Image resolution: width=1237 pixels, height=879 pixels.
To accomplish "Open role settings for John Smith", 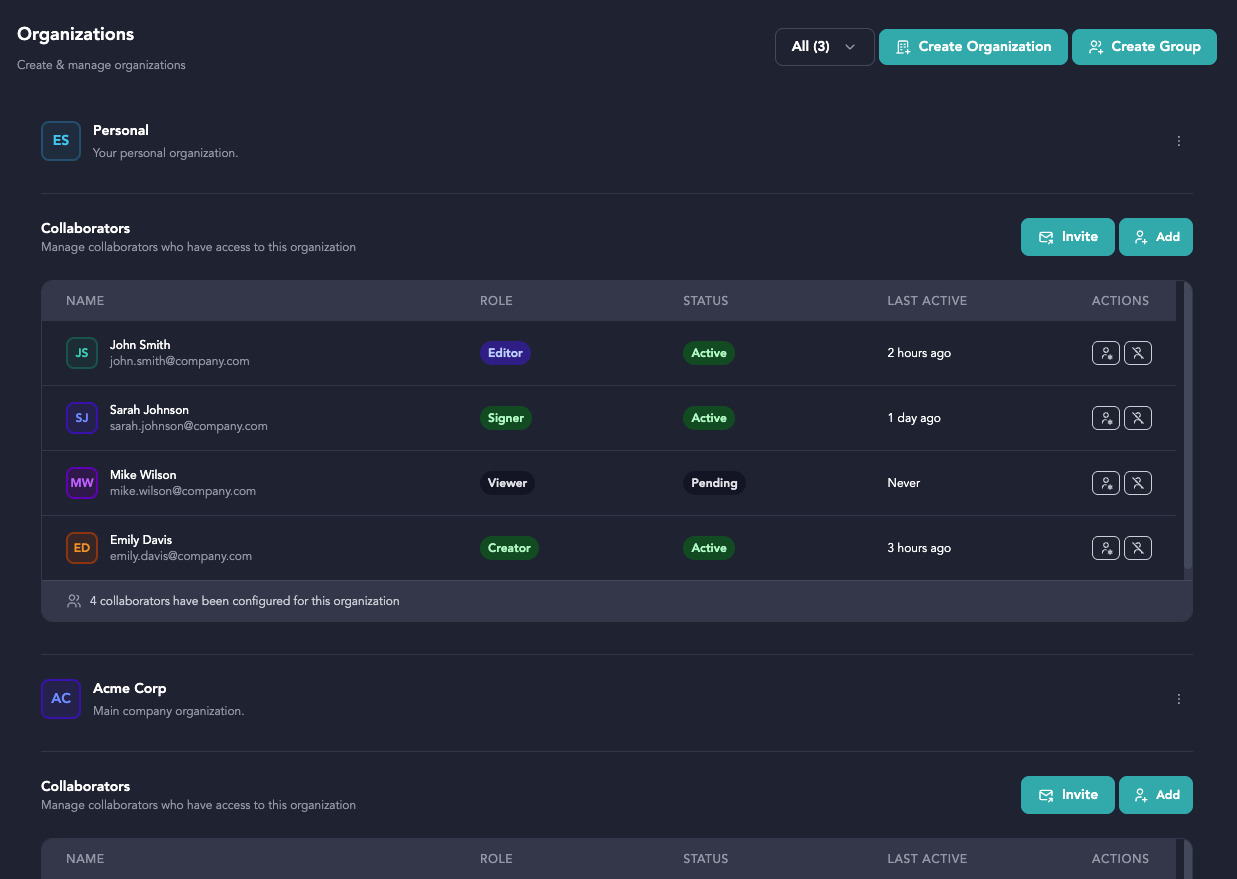I will tap(1106, 353).
